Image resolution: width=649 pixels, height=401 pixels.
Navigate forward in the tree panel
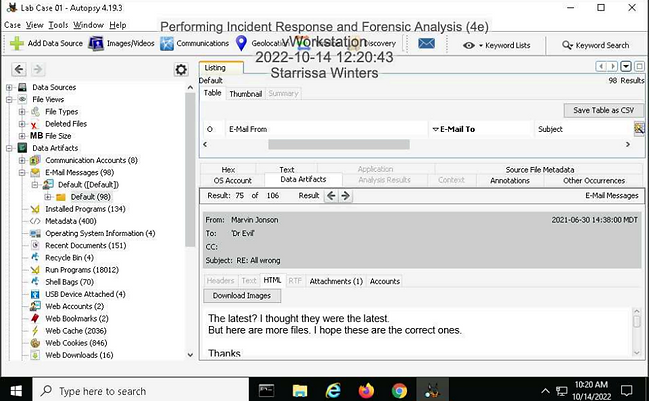38,69
